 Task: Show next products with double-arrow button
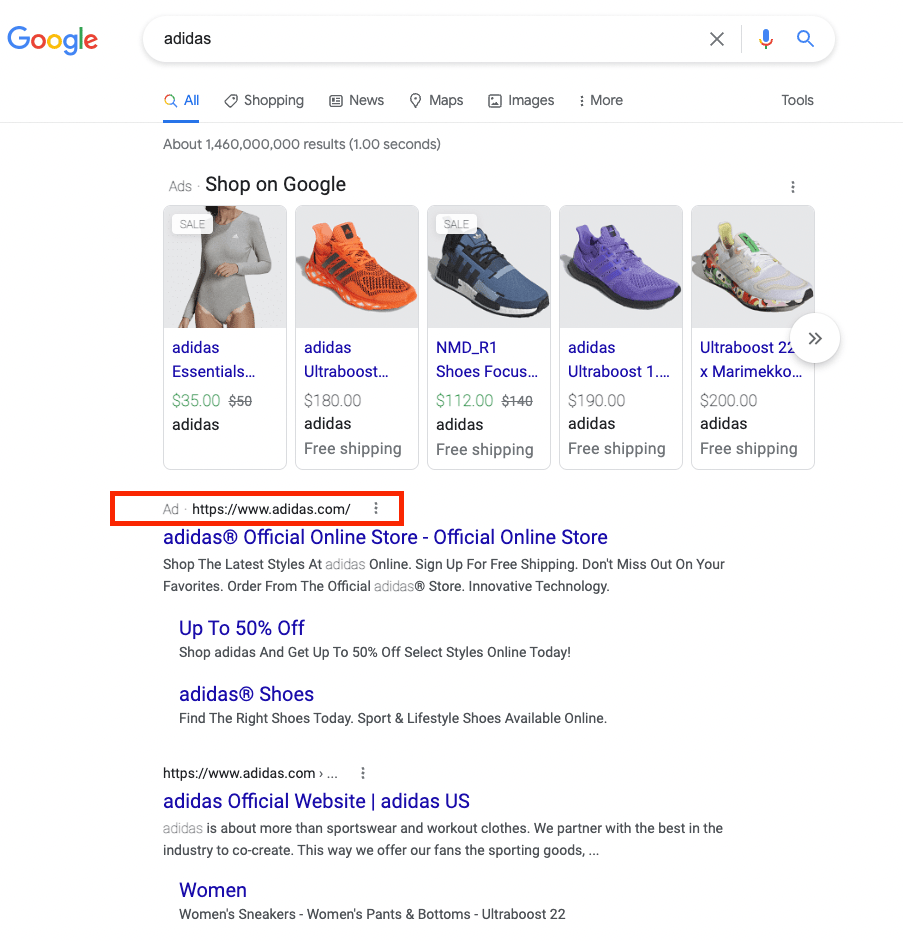click(x=815, y=338)
